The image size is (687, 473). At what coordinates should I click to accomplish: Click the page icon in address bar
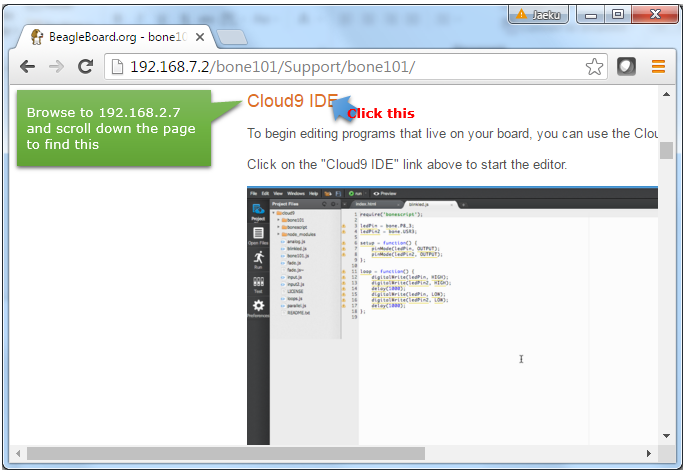click(x=117, y=67)
